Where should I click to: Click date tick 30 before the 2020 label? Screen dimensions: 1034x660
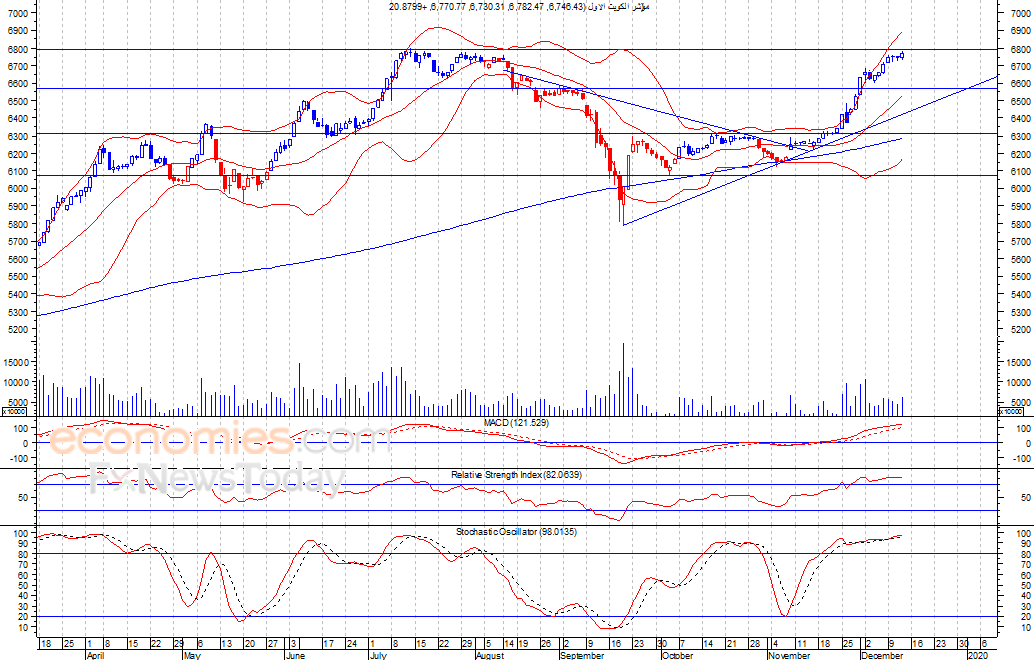click(963, 644)
